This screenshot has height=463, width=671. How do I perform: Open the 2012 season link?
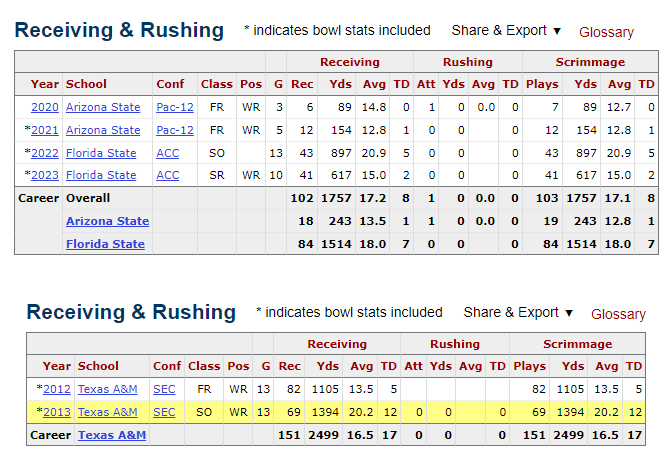[x=57, y=389]
